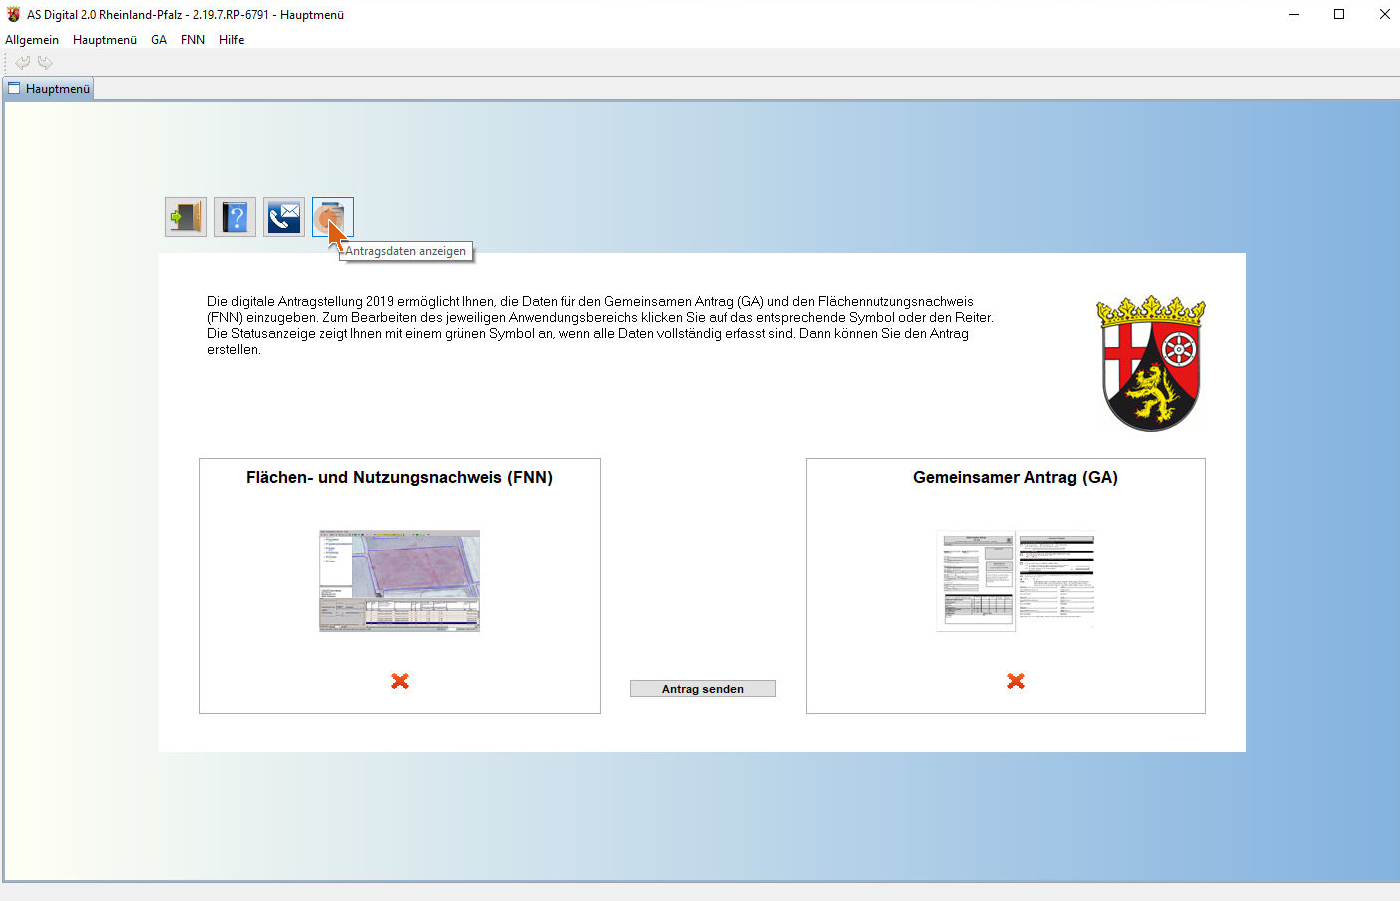Select the Hauptmenü tab

click(x=49, y=89)
